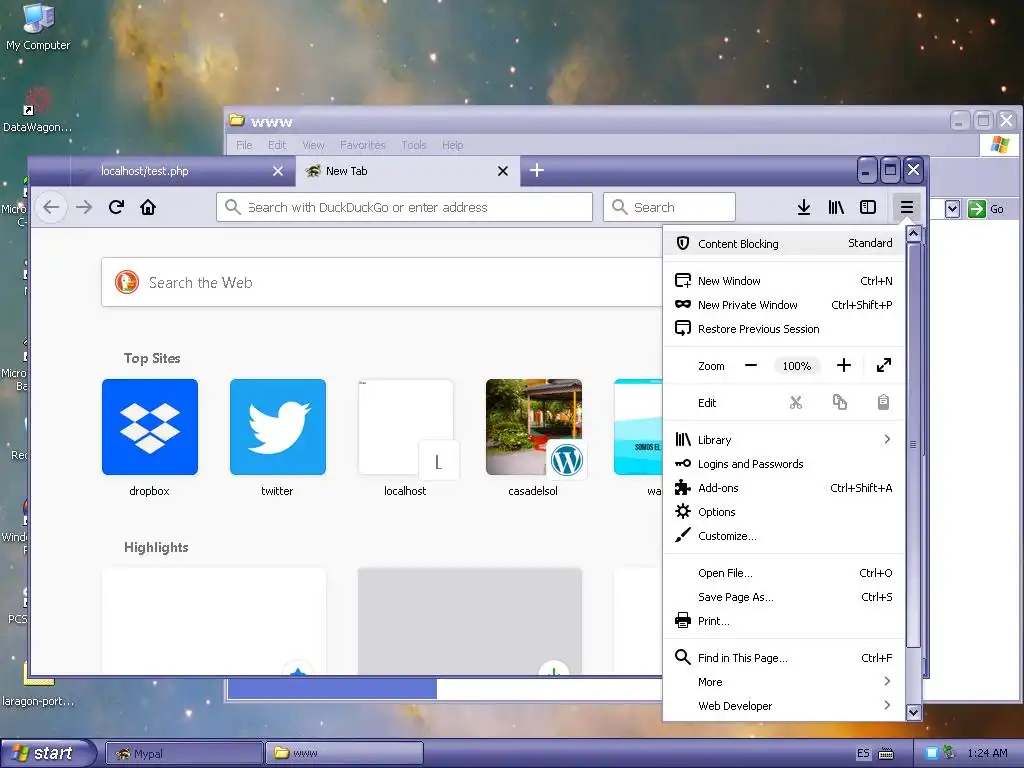The height and width of the screenshot is (768, 1024).
Task: Select Customize... menu entry
Action: (784, 536)
